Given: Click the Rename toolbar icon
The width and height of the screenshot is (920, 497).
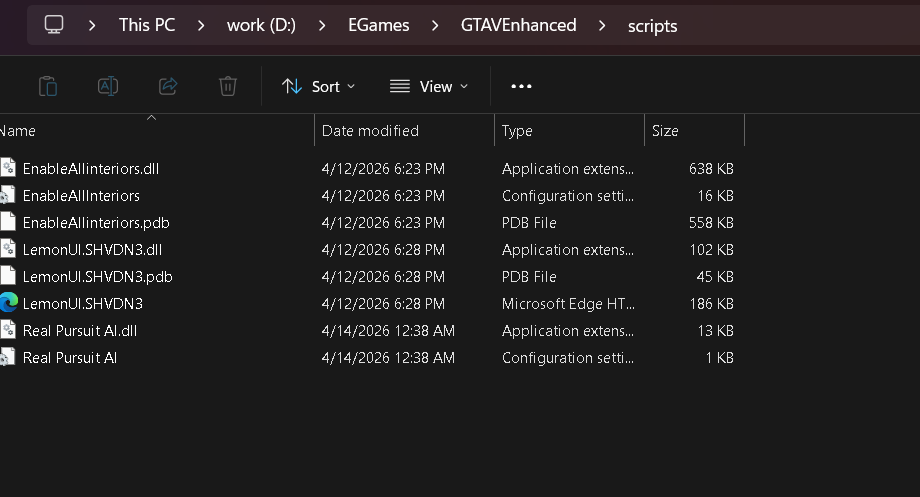Looking at the screenshot, I should pyautogui.click(x=108, y=86).
